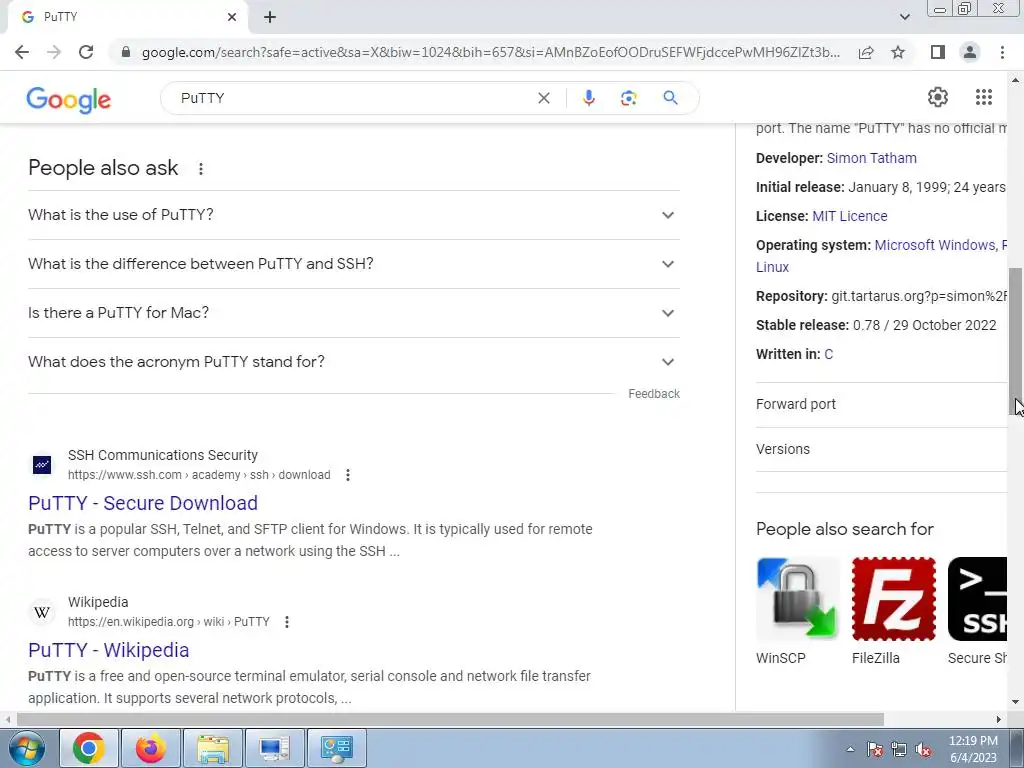Close the PuTTY browser tab
The width and height of the screenshot is (1024, 768).
click(232, 18)
